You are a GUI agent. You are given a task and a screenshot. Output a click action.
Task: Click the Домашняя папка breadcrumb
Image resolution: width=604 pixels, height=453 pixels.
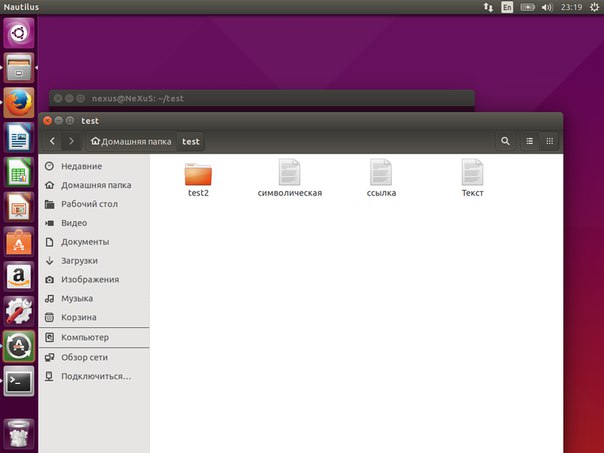(x=131, y=141)
